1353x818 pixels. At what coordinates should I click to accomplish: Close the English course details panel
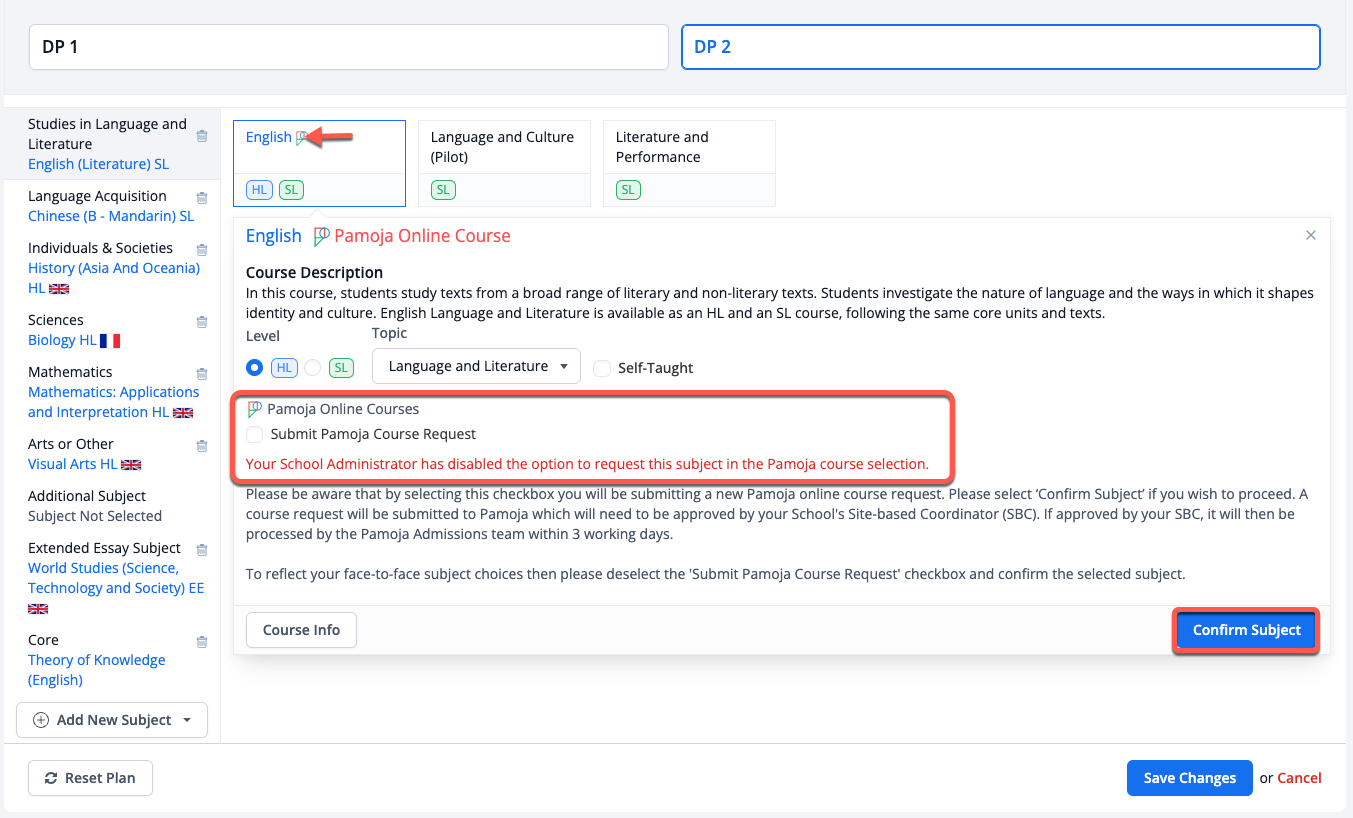pyautogui.click(x=1310, y=236)
